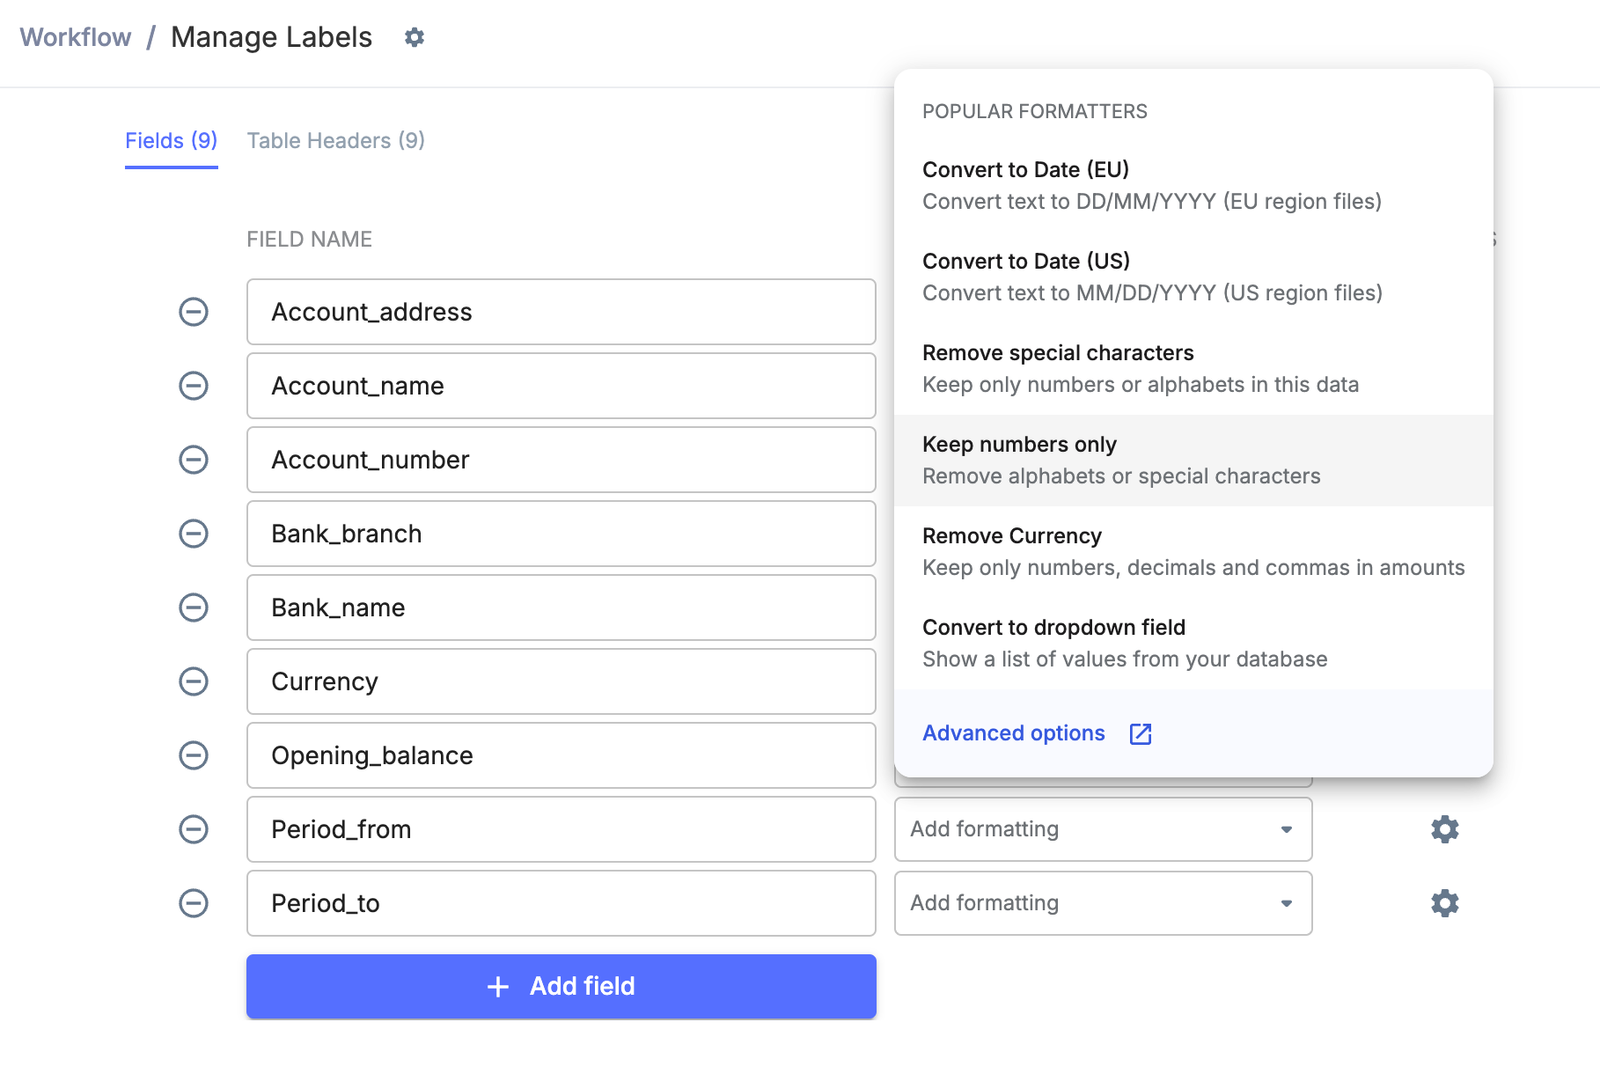Remove the Account_address field
The image size is (1600, 1083).
click(193, 312)
